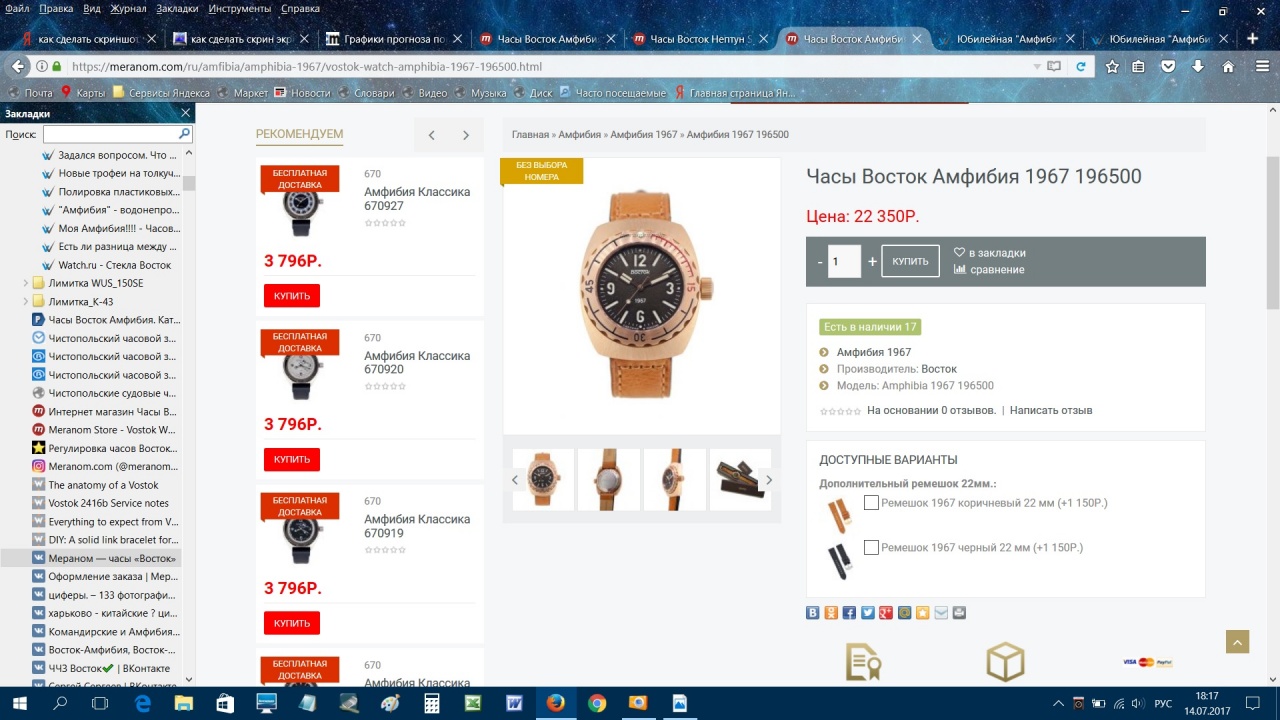Viewport: 1280px width, 720px height.
Task: Click the bookmark star icon in toolbar
Action: pos(1112,67)
